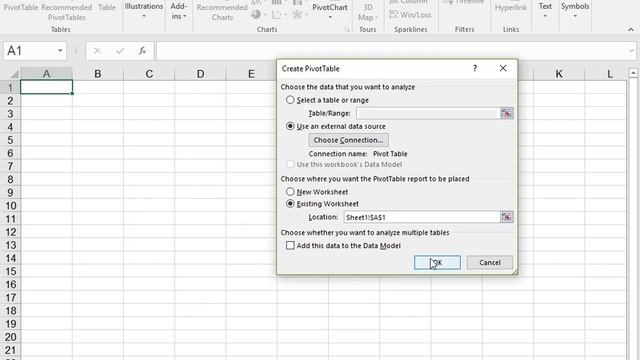Click the Location input field
The image size is (640, 360).
tap(422, 217)
